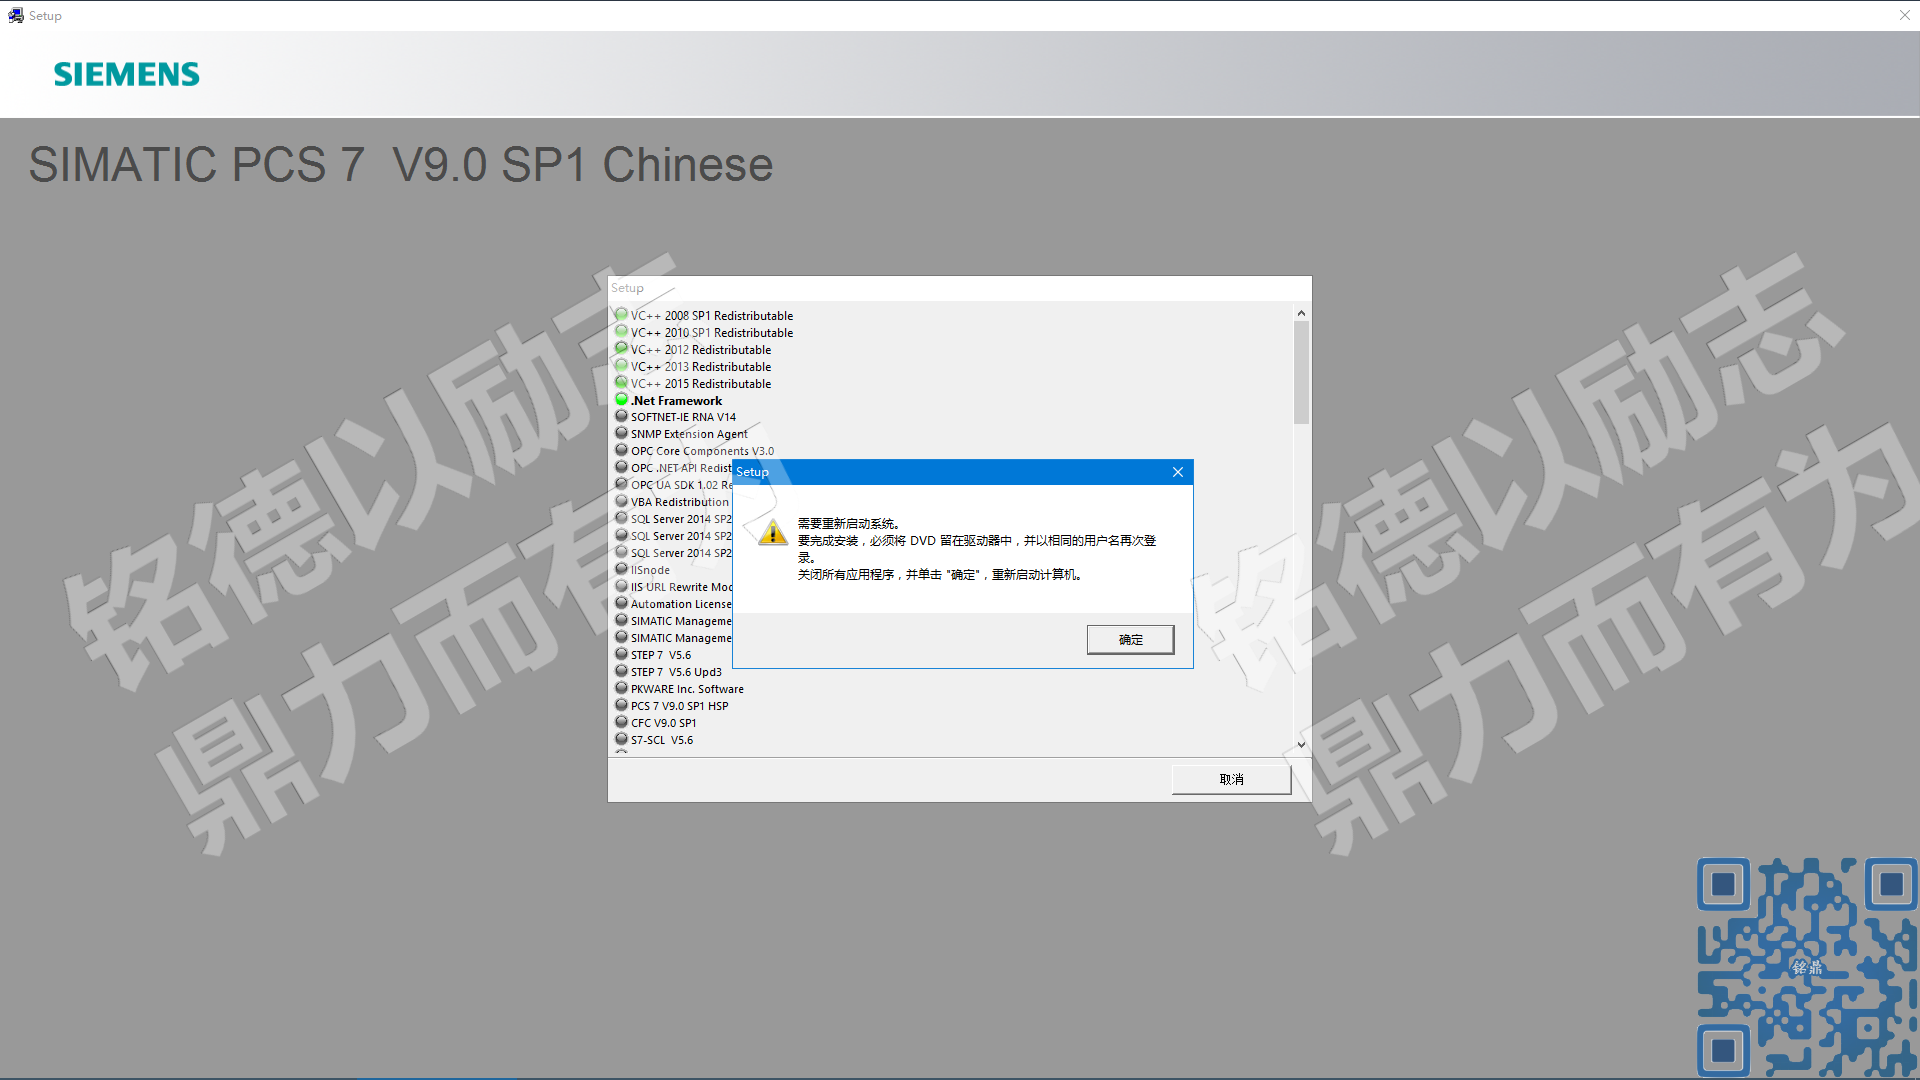Viewport: 1920px width, 1080px height.
Task: Select the PKWARE Inc. Software entry
Action: [x=687, y=690]
